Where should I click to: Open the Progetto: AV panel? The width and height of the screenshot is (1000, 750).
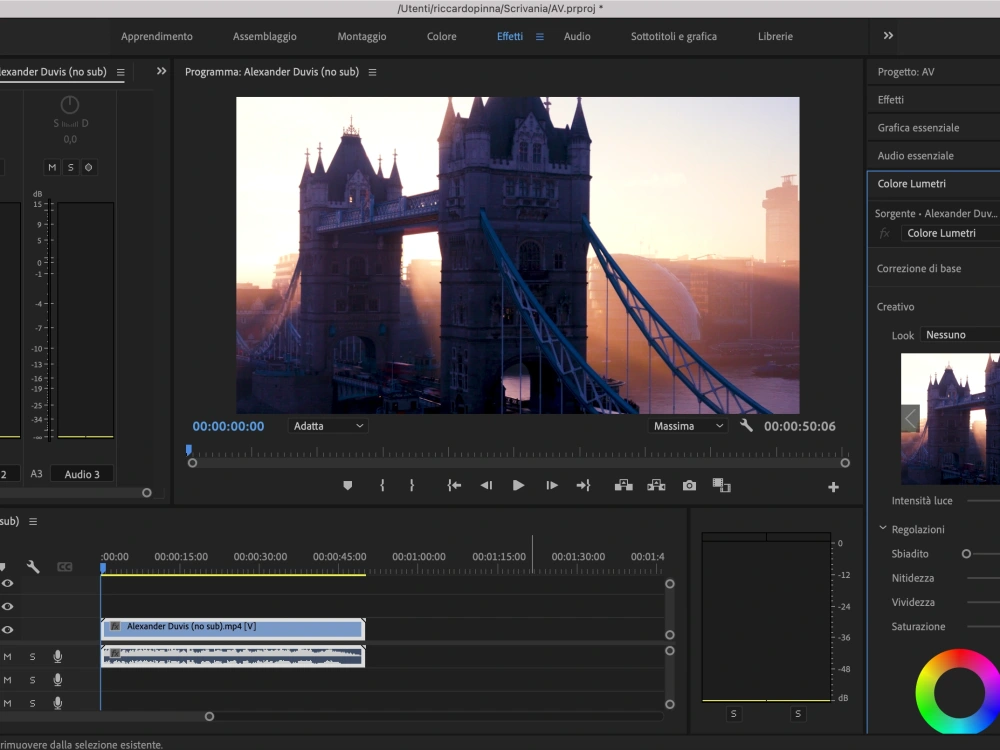pos(906,72)
